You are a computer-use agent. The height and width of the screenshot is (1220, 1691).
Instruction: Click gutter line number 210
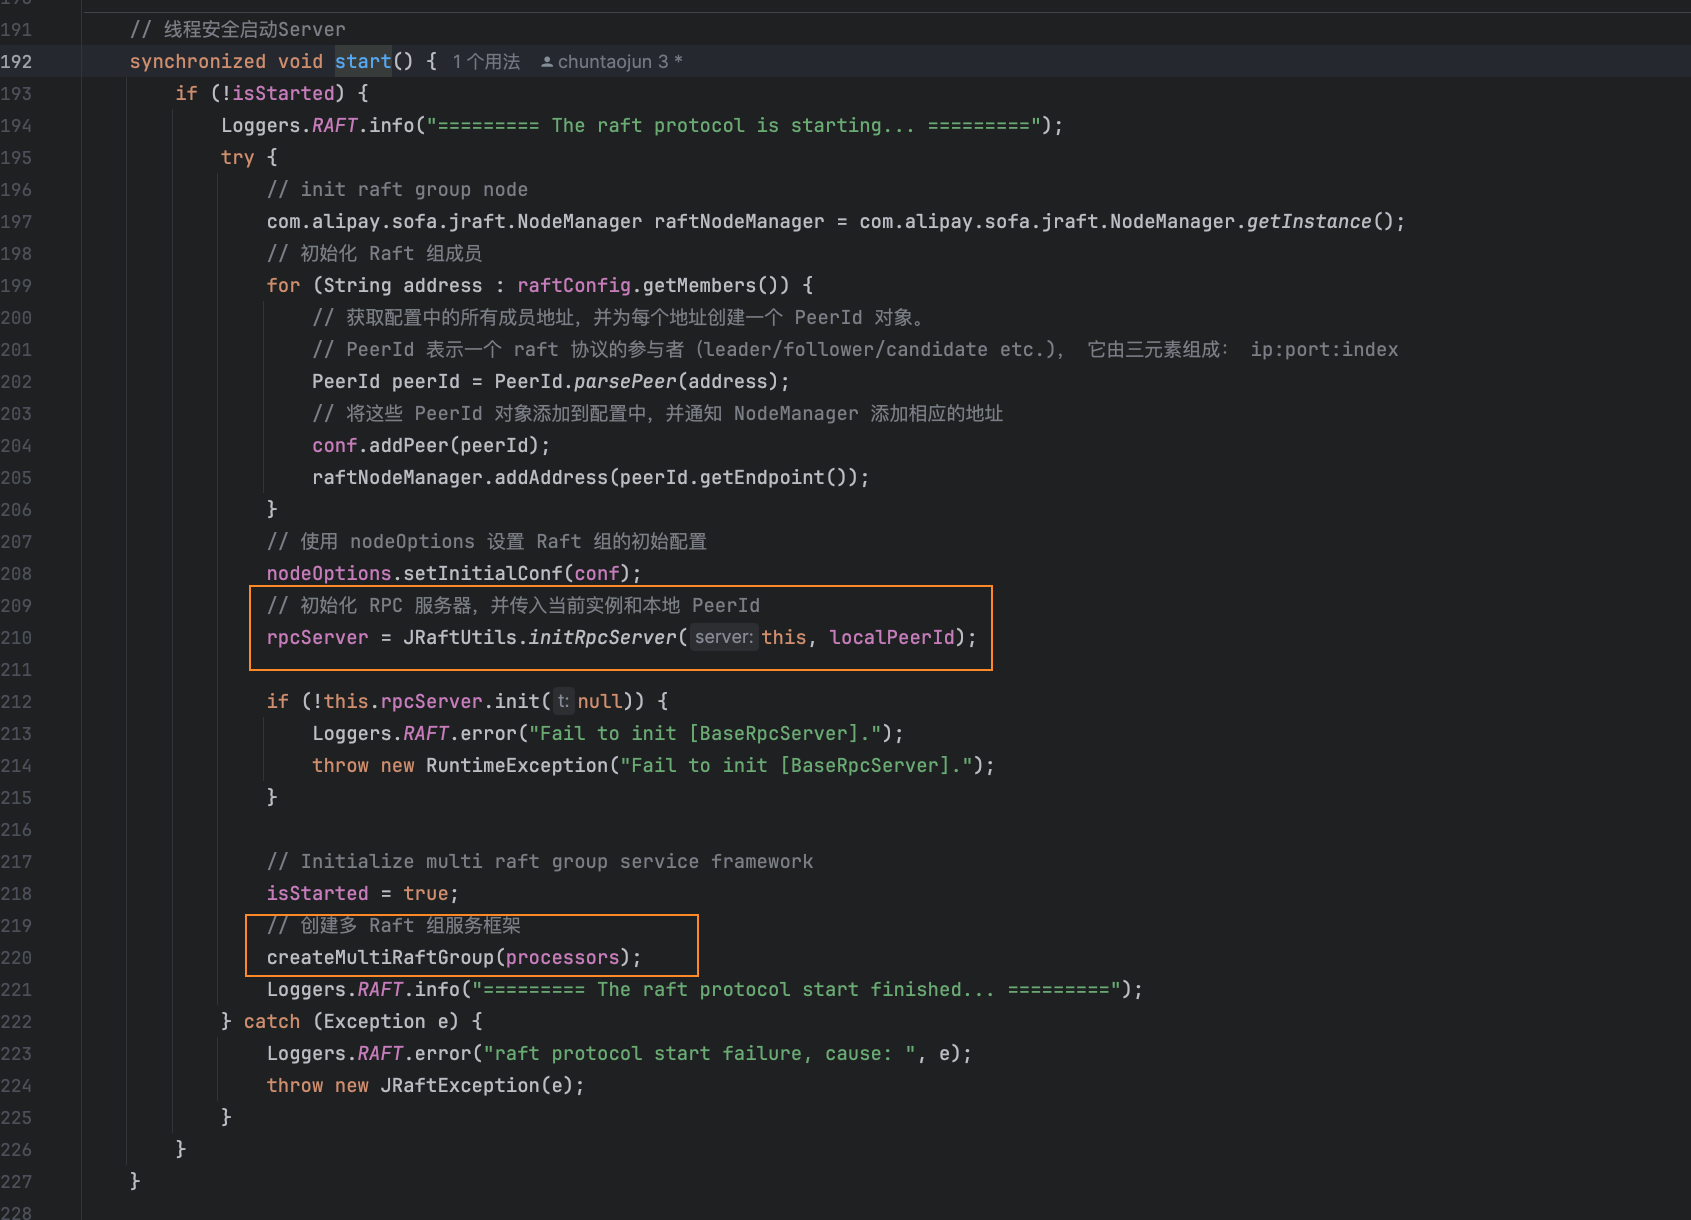click(16, 638)
